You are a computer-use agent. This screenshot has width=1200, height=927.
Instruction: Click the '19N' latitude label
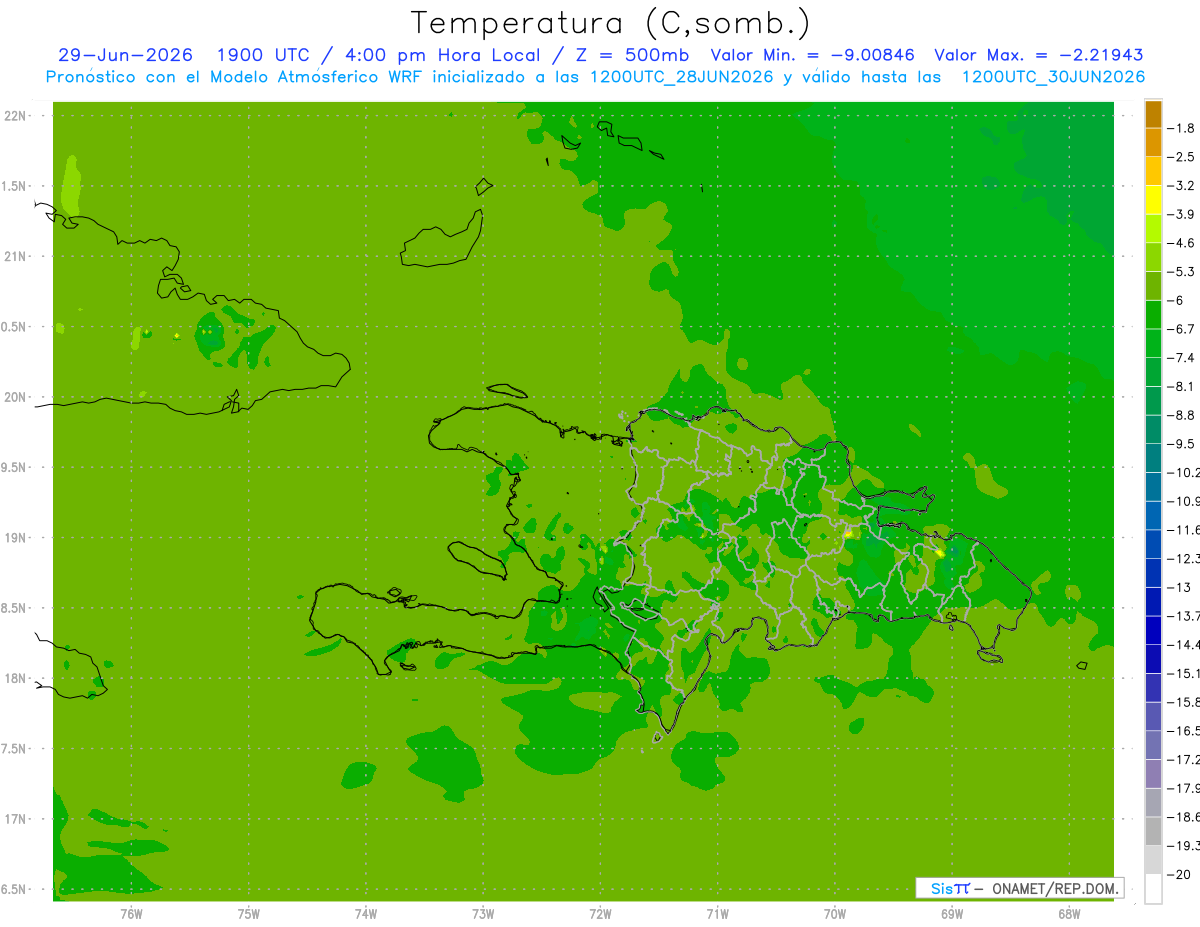[17, 538]
